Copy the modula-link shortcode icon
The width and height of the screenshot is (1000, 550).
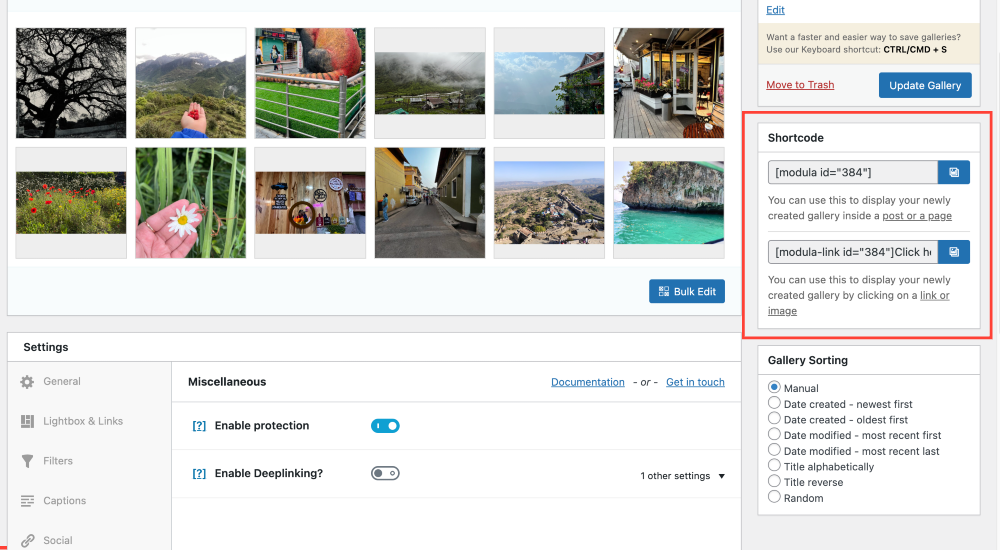pyautogui.click(x=954, y=252)
